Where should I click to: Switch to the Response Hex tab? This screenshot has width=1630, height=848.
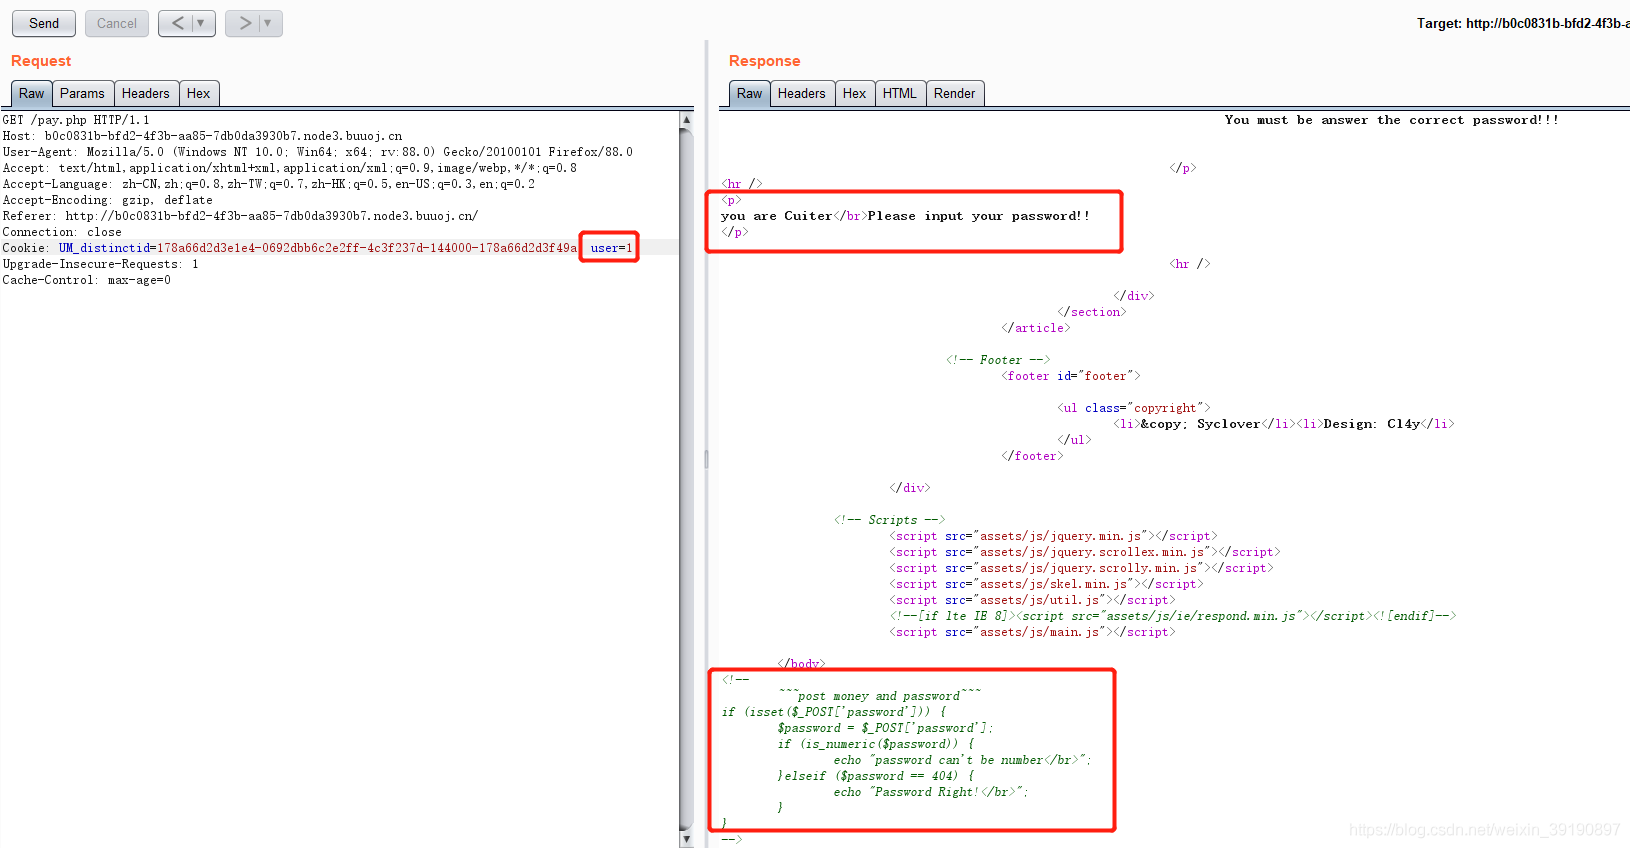point(855,93)
